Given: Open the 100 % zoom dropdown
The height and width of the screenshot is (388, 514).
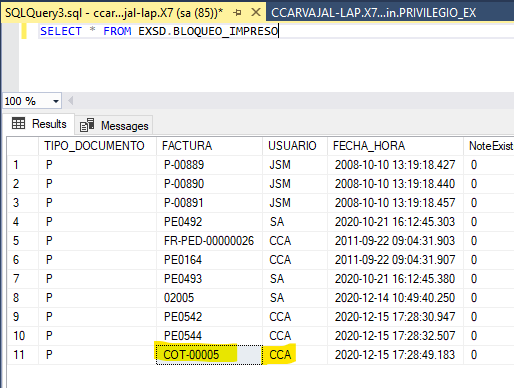Looking at the screenshot, I should [x=56, y=101].
